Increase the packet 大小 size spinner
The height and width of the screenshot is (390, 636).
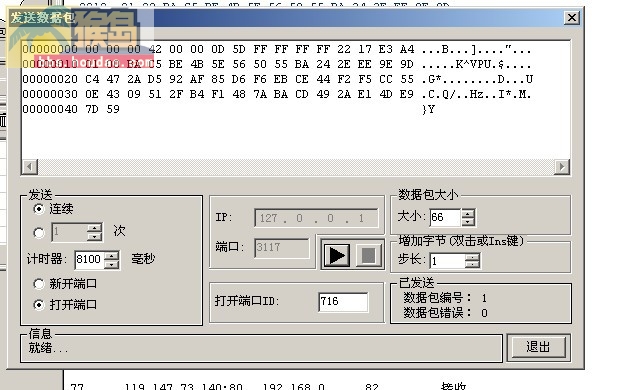tap(468, 213)
